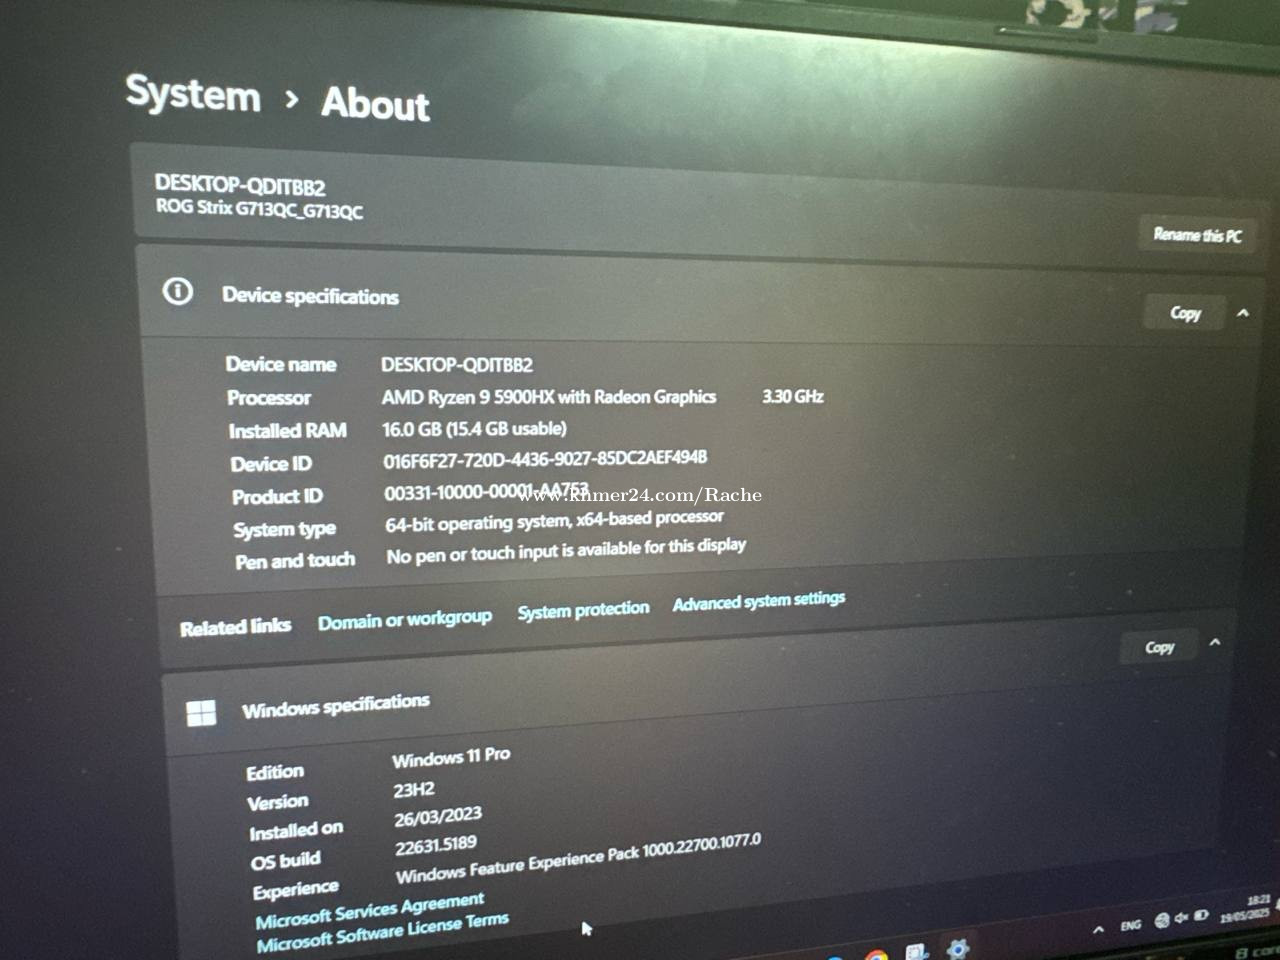Collapse the Device specifications section
Screen dimensions: 1280x960
pyautogui.click(x=1243, y=313)
